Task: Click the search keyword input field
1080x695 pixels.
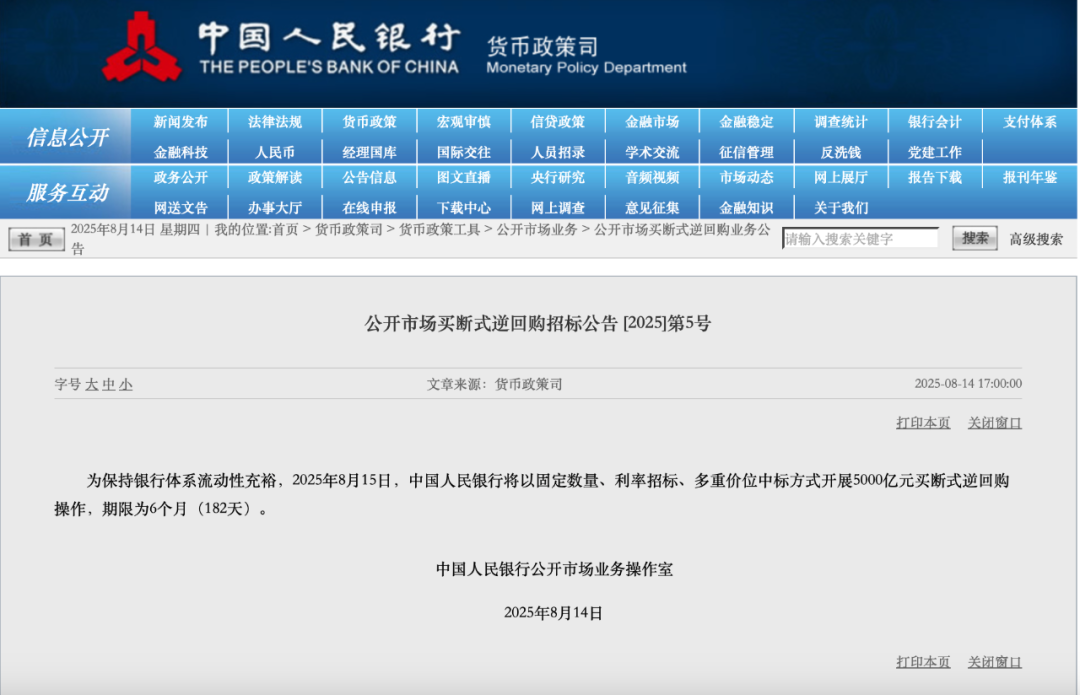Action: tap(860, 239)
